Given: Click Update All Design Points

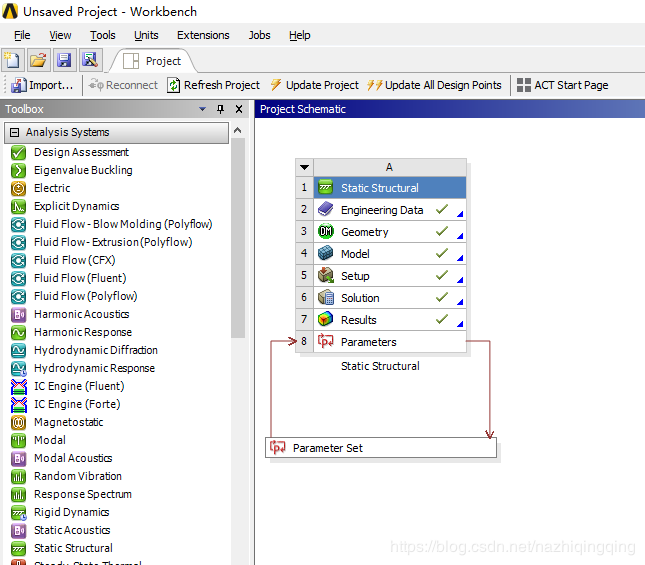Looking at the screenshot, I should point(434,85).
